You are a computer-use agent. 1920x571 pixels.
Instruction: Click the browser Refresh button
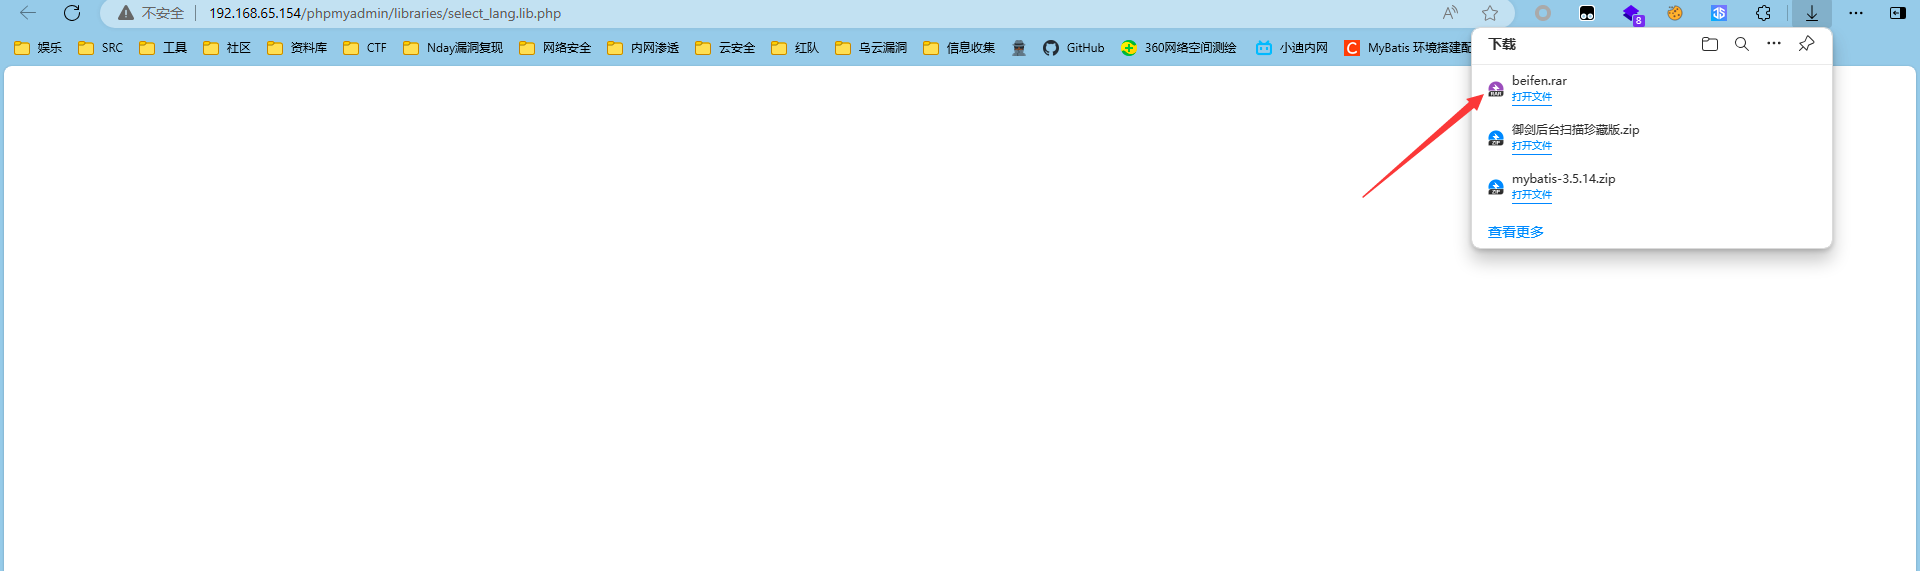coord(72,13)
